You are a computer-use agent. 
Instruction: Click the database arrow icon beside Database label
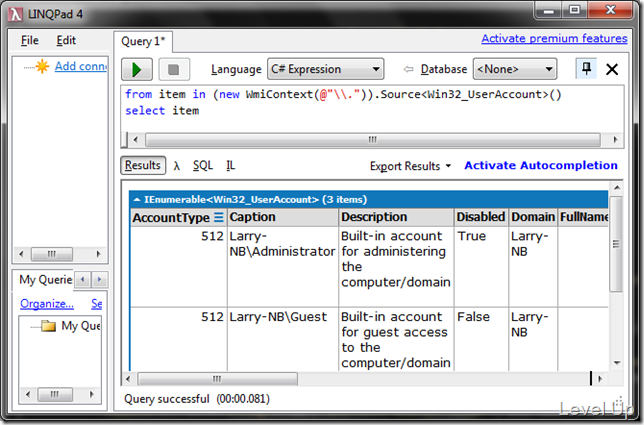coord(408,69)
